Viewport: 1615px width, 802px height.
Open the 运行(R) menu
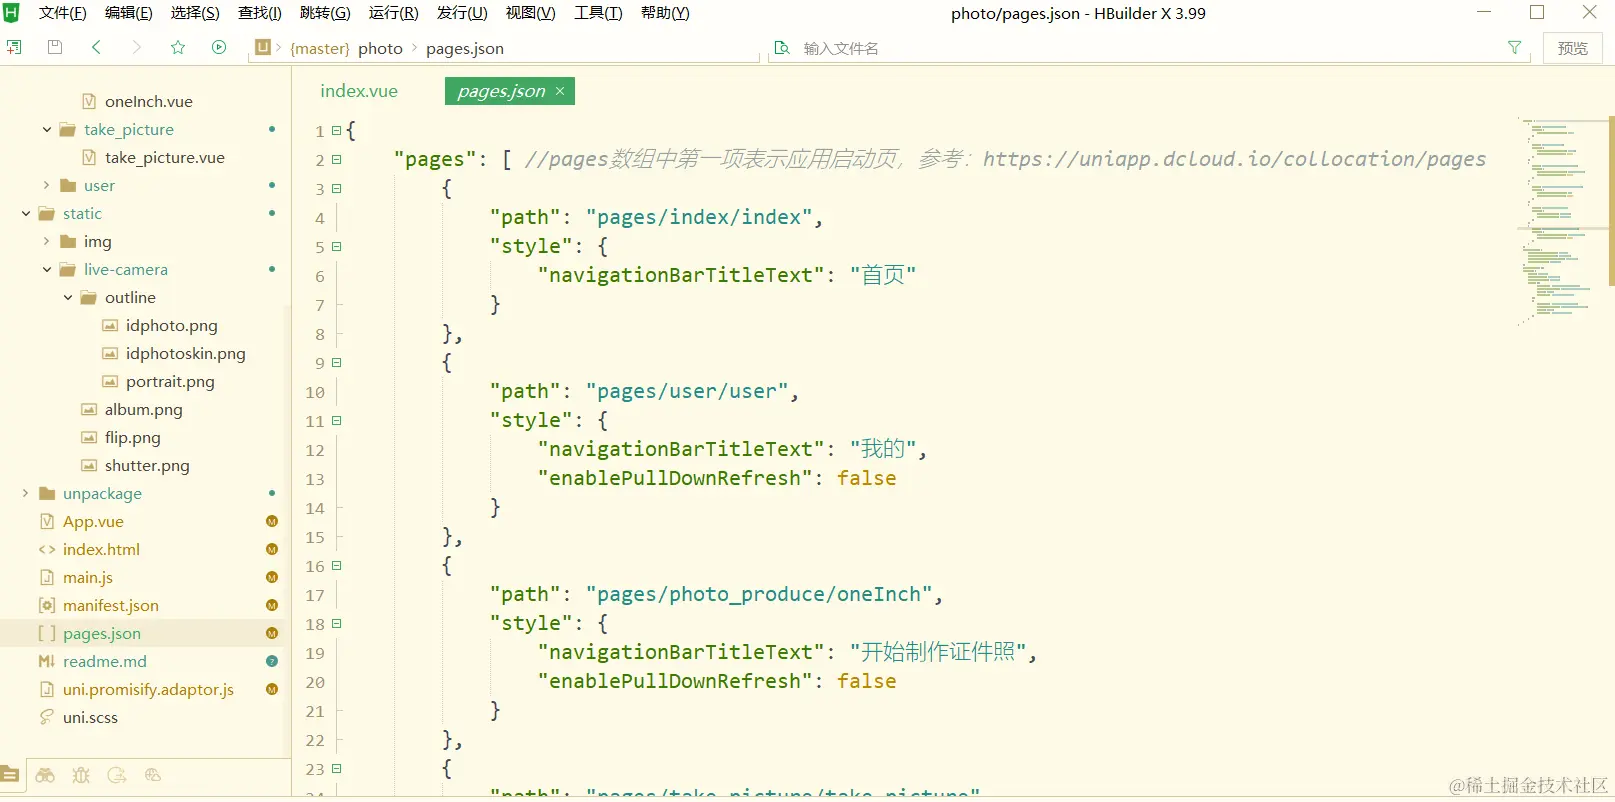[x=394, y=13]
